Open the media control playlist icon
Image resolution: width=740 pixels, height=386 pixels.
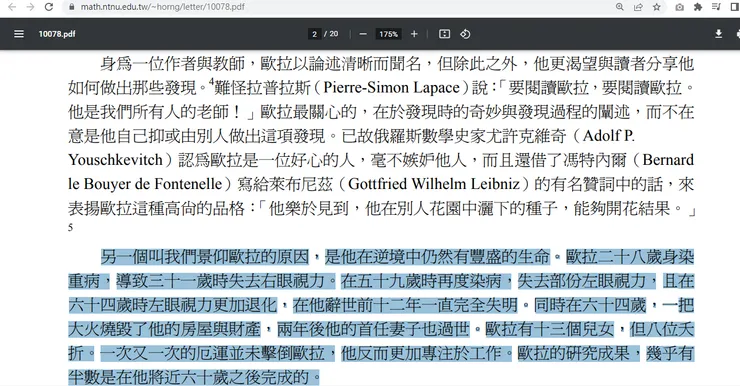pos(716,7)
